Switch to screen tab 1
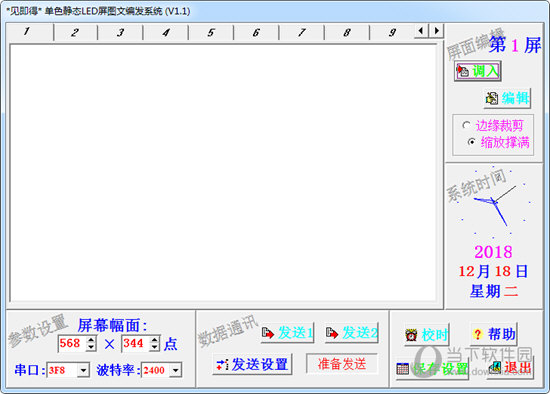 coord(30,32)
